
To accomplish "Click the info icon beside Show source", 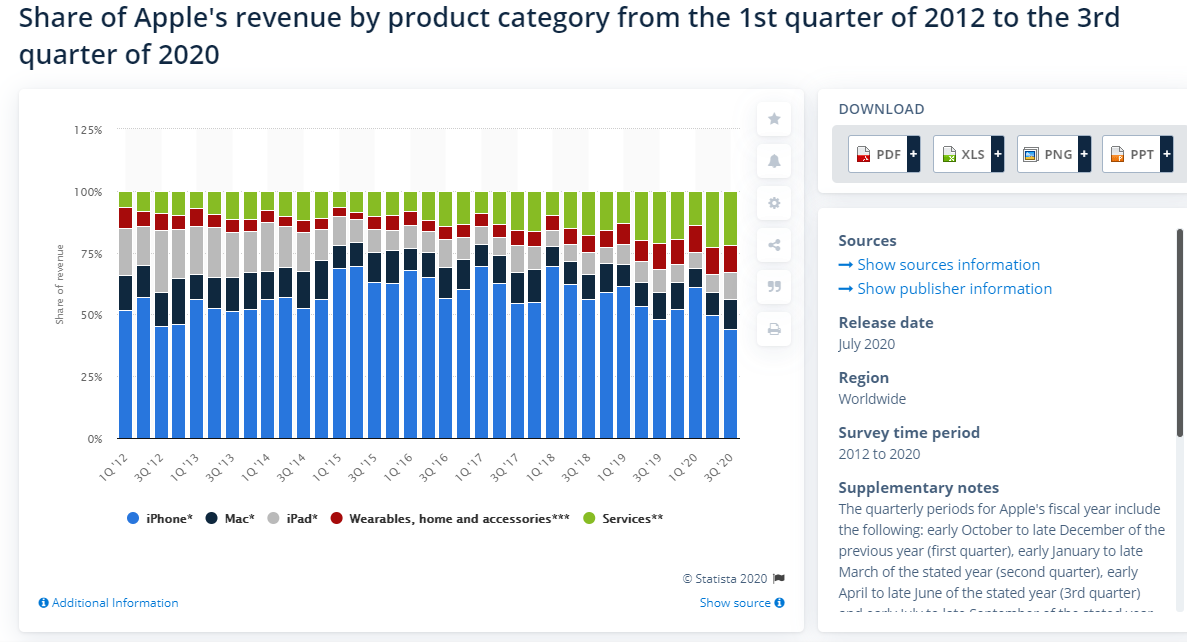I will click(780, 603).
